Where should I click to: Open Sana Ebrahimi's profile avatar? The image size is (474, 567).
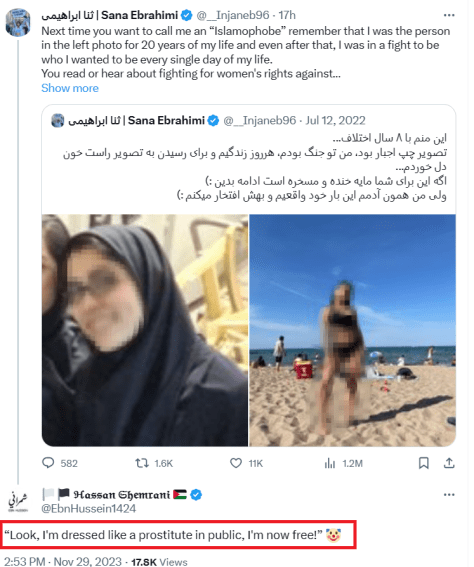[18, 22]
